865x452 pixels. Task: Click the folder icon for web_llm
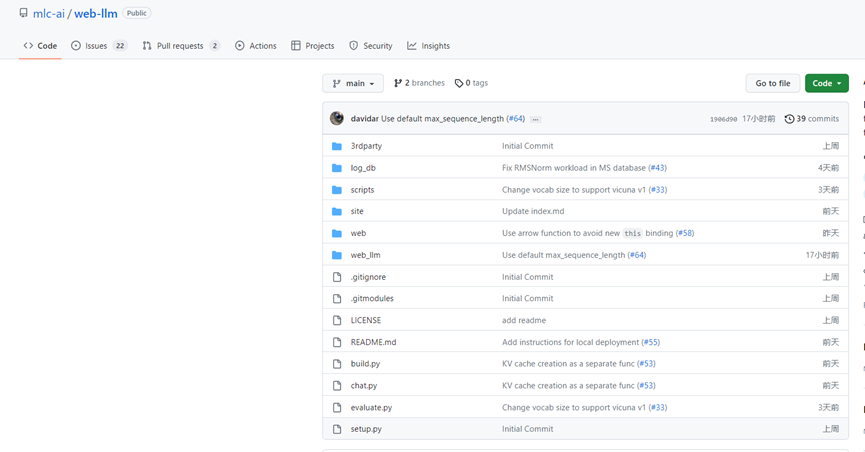click(337, 255)
